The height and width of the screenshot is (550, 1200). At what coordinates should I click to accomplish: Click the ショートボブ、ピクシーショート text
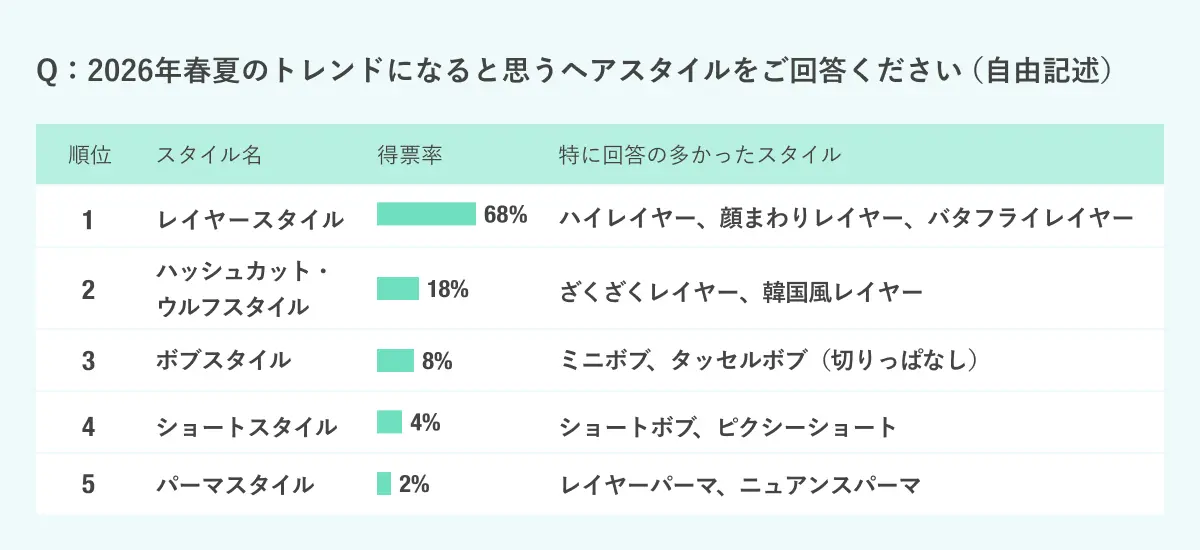coord(728,427)
